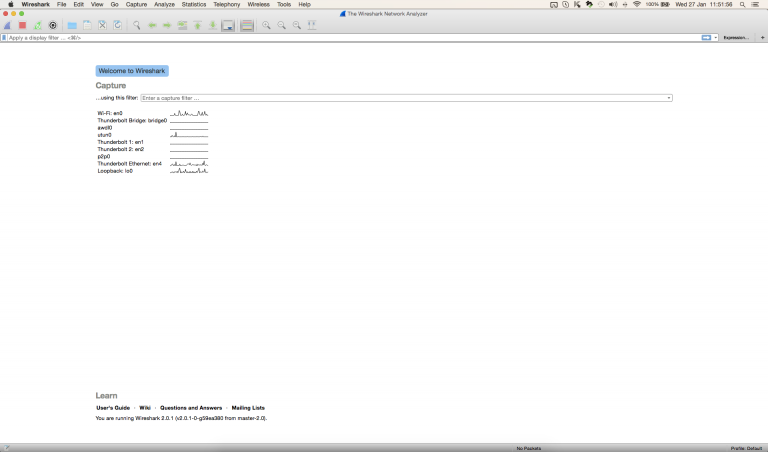The width and height of the screenshot is (768, 452).
Task: Open the Wiki link
Action: [x=145, y=408]
